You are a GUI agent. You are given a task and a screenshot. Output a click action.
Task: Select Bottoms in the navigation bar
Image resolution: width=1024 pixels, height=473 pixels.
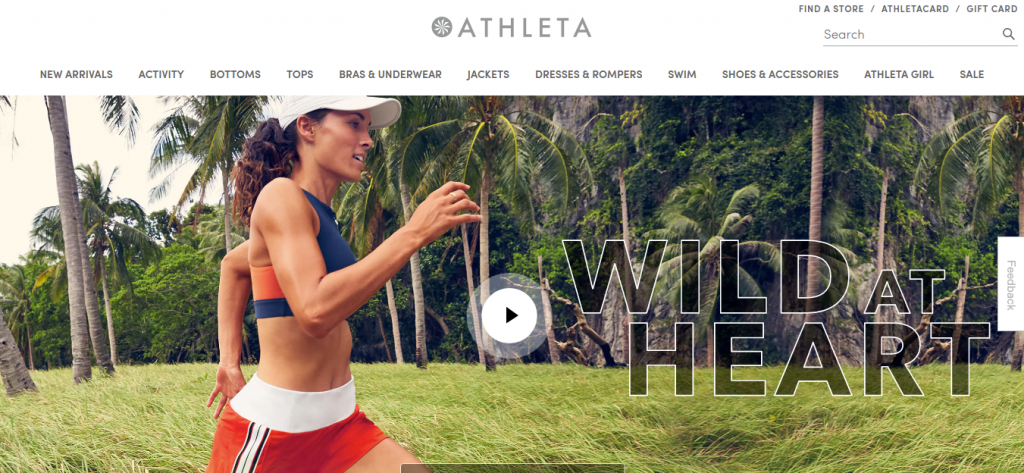point(235,74)
